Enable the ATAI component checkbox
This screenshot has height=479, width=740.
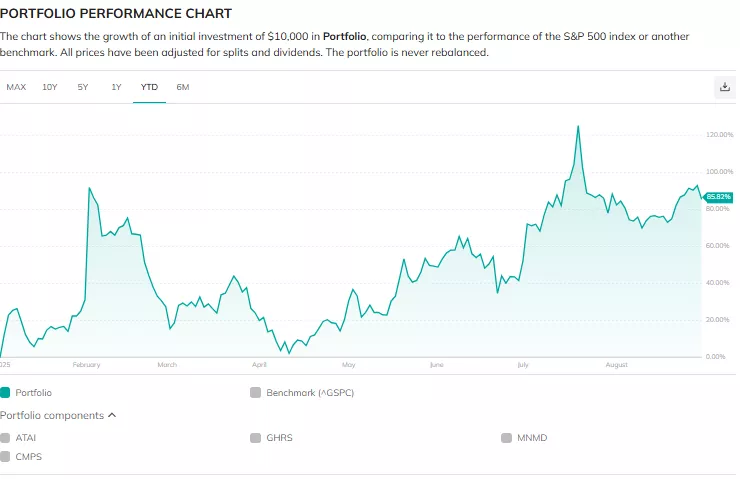[6, 438]
